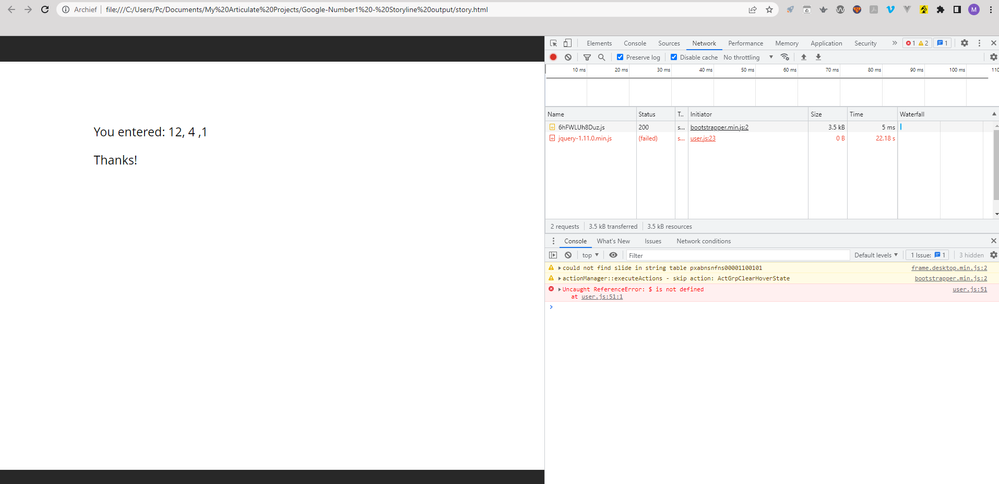999x484 pixels.
Task: Open frame.desktop.min.js:2 source link
Action: pos(949,268)
